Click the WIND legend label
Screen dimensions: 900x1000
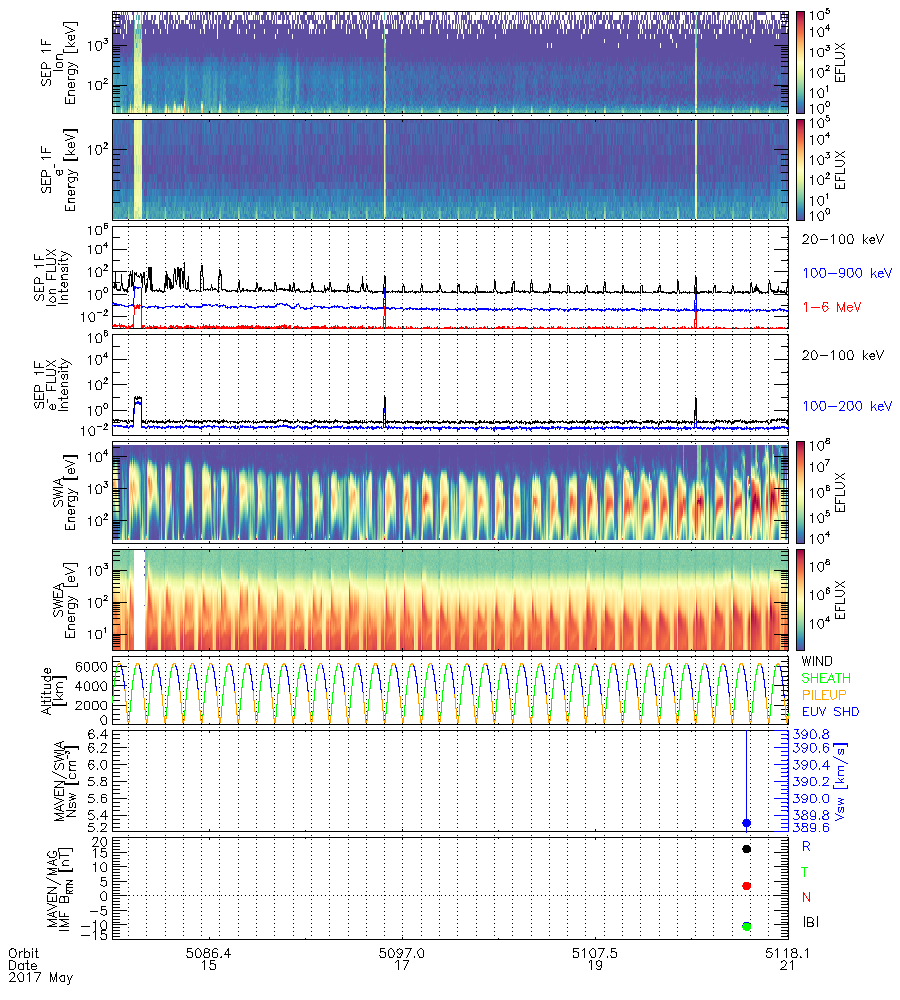pyautogui.click(x=817, y=662)
